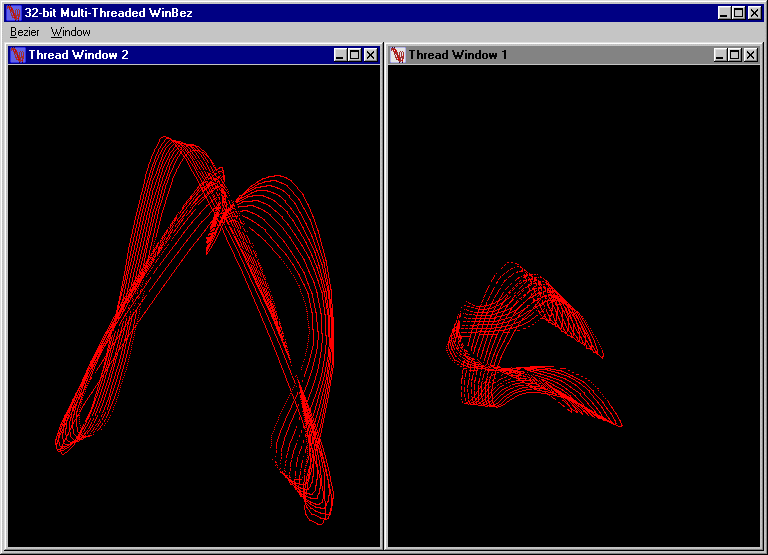Maximize Thread Window 2

tap(355, 55)
